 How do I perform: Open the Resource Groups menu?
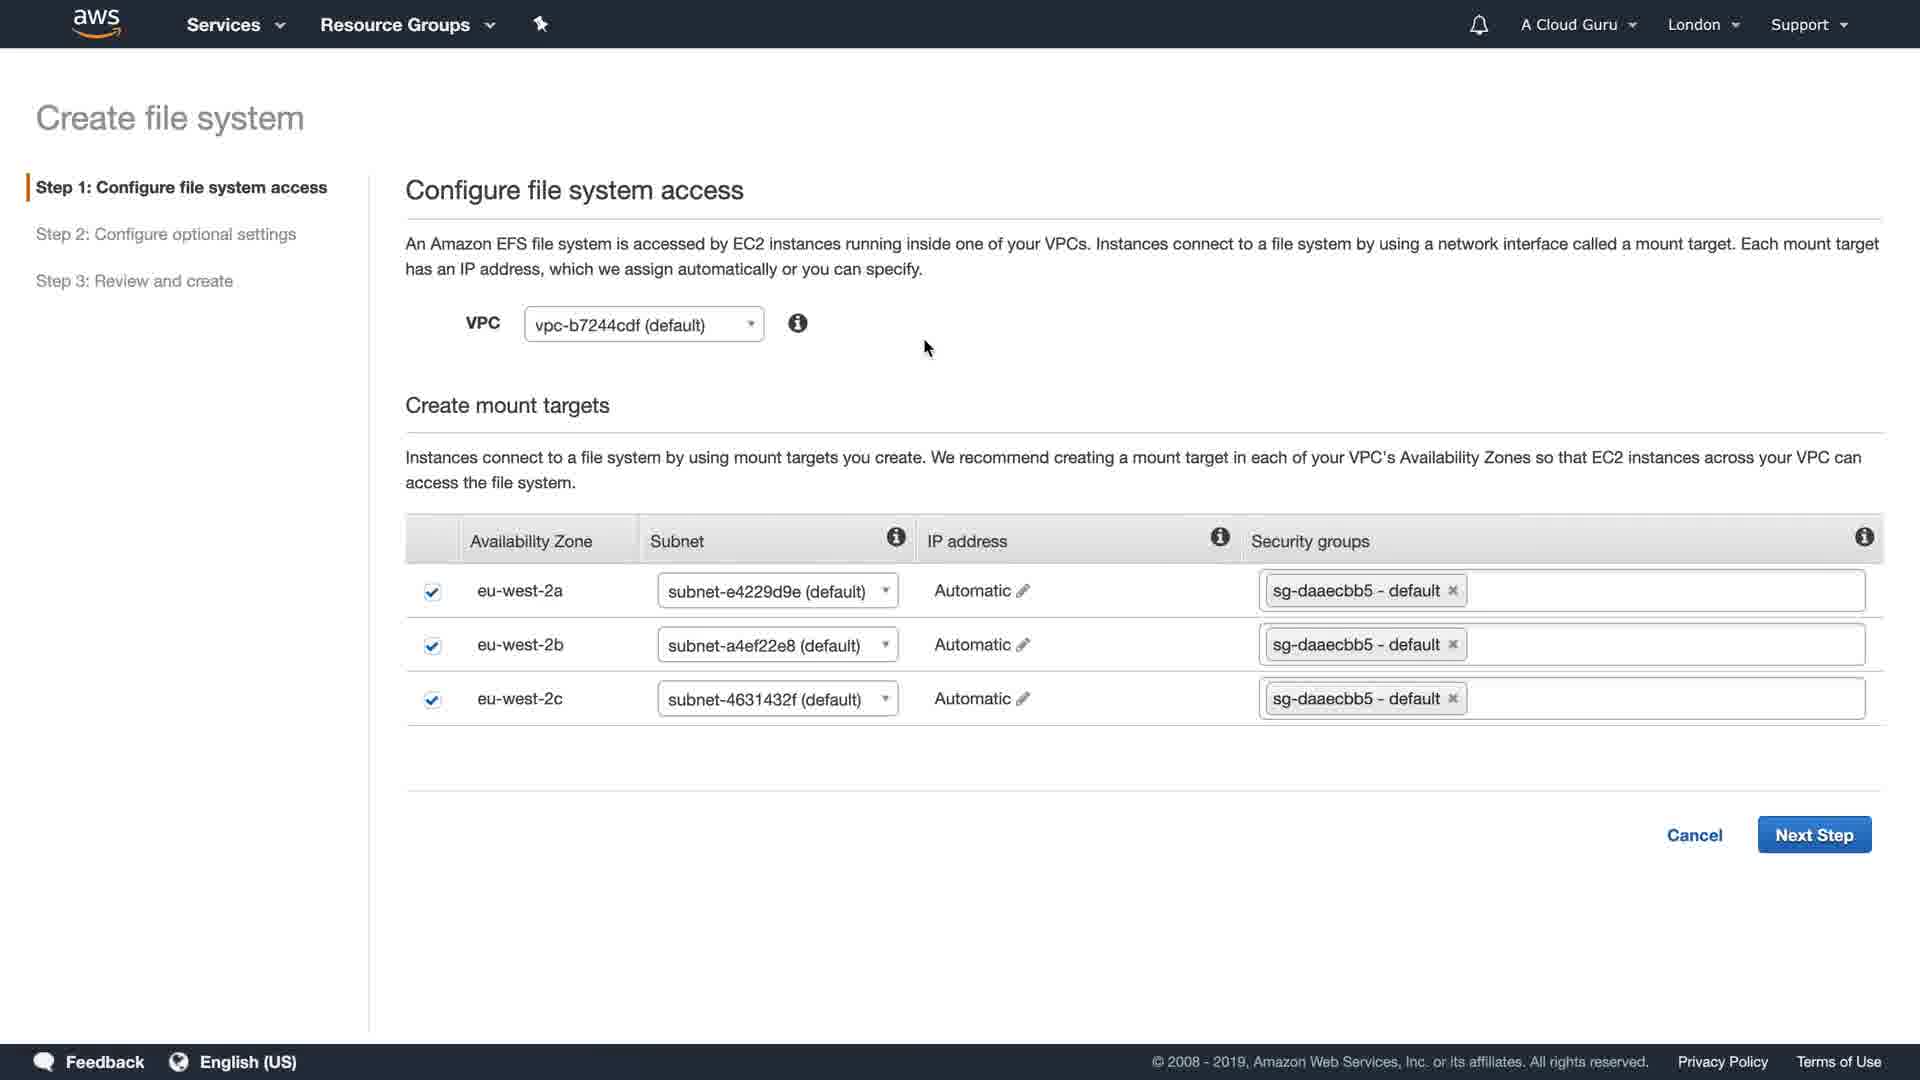click(x=407, y=25)
